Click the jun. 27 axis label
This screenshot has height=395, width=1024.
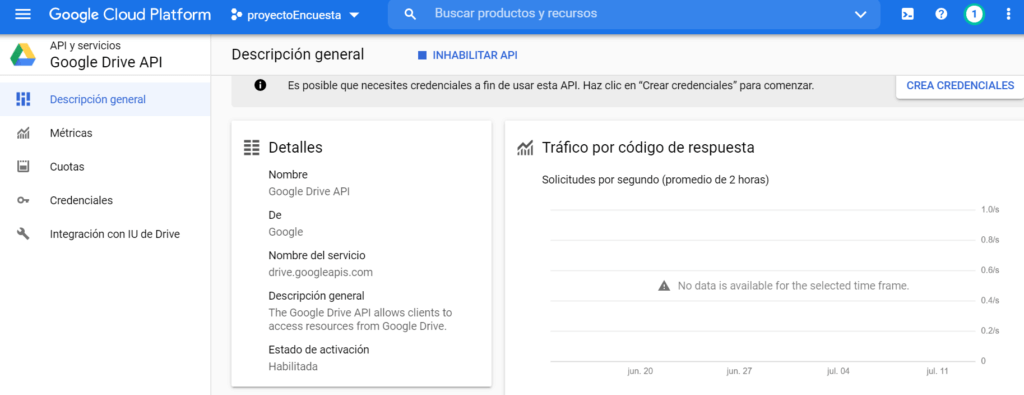click(739, 371)
